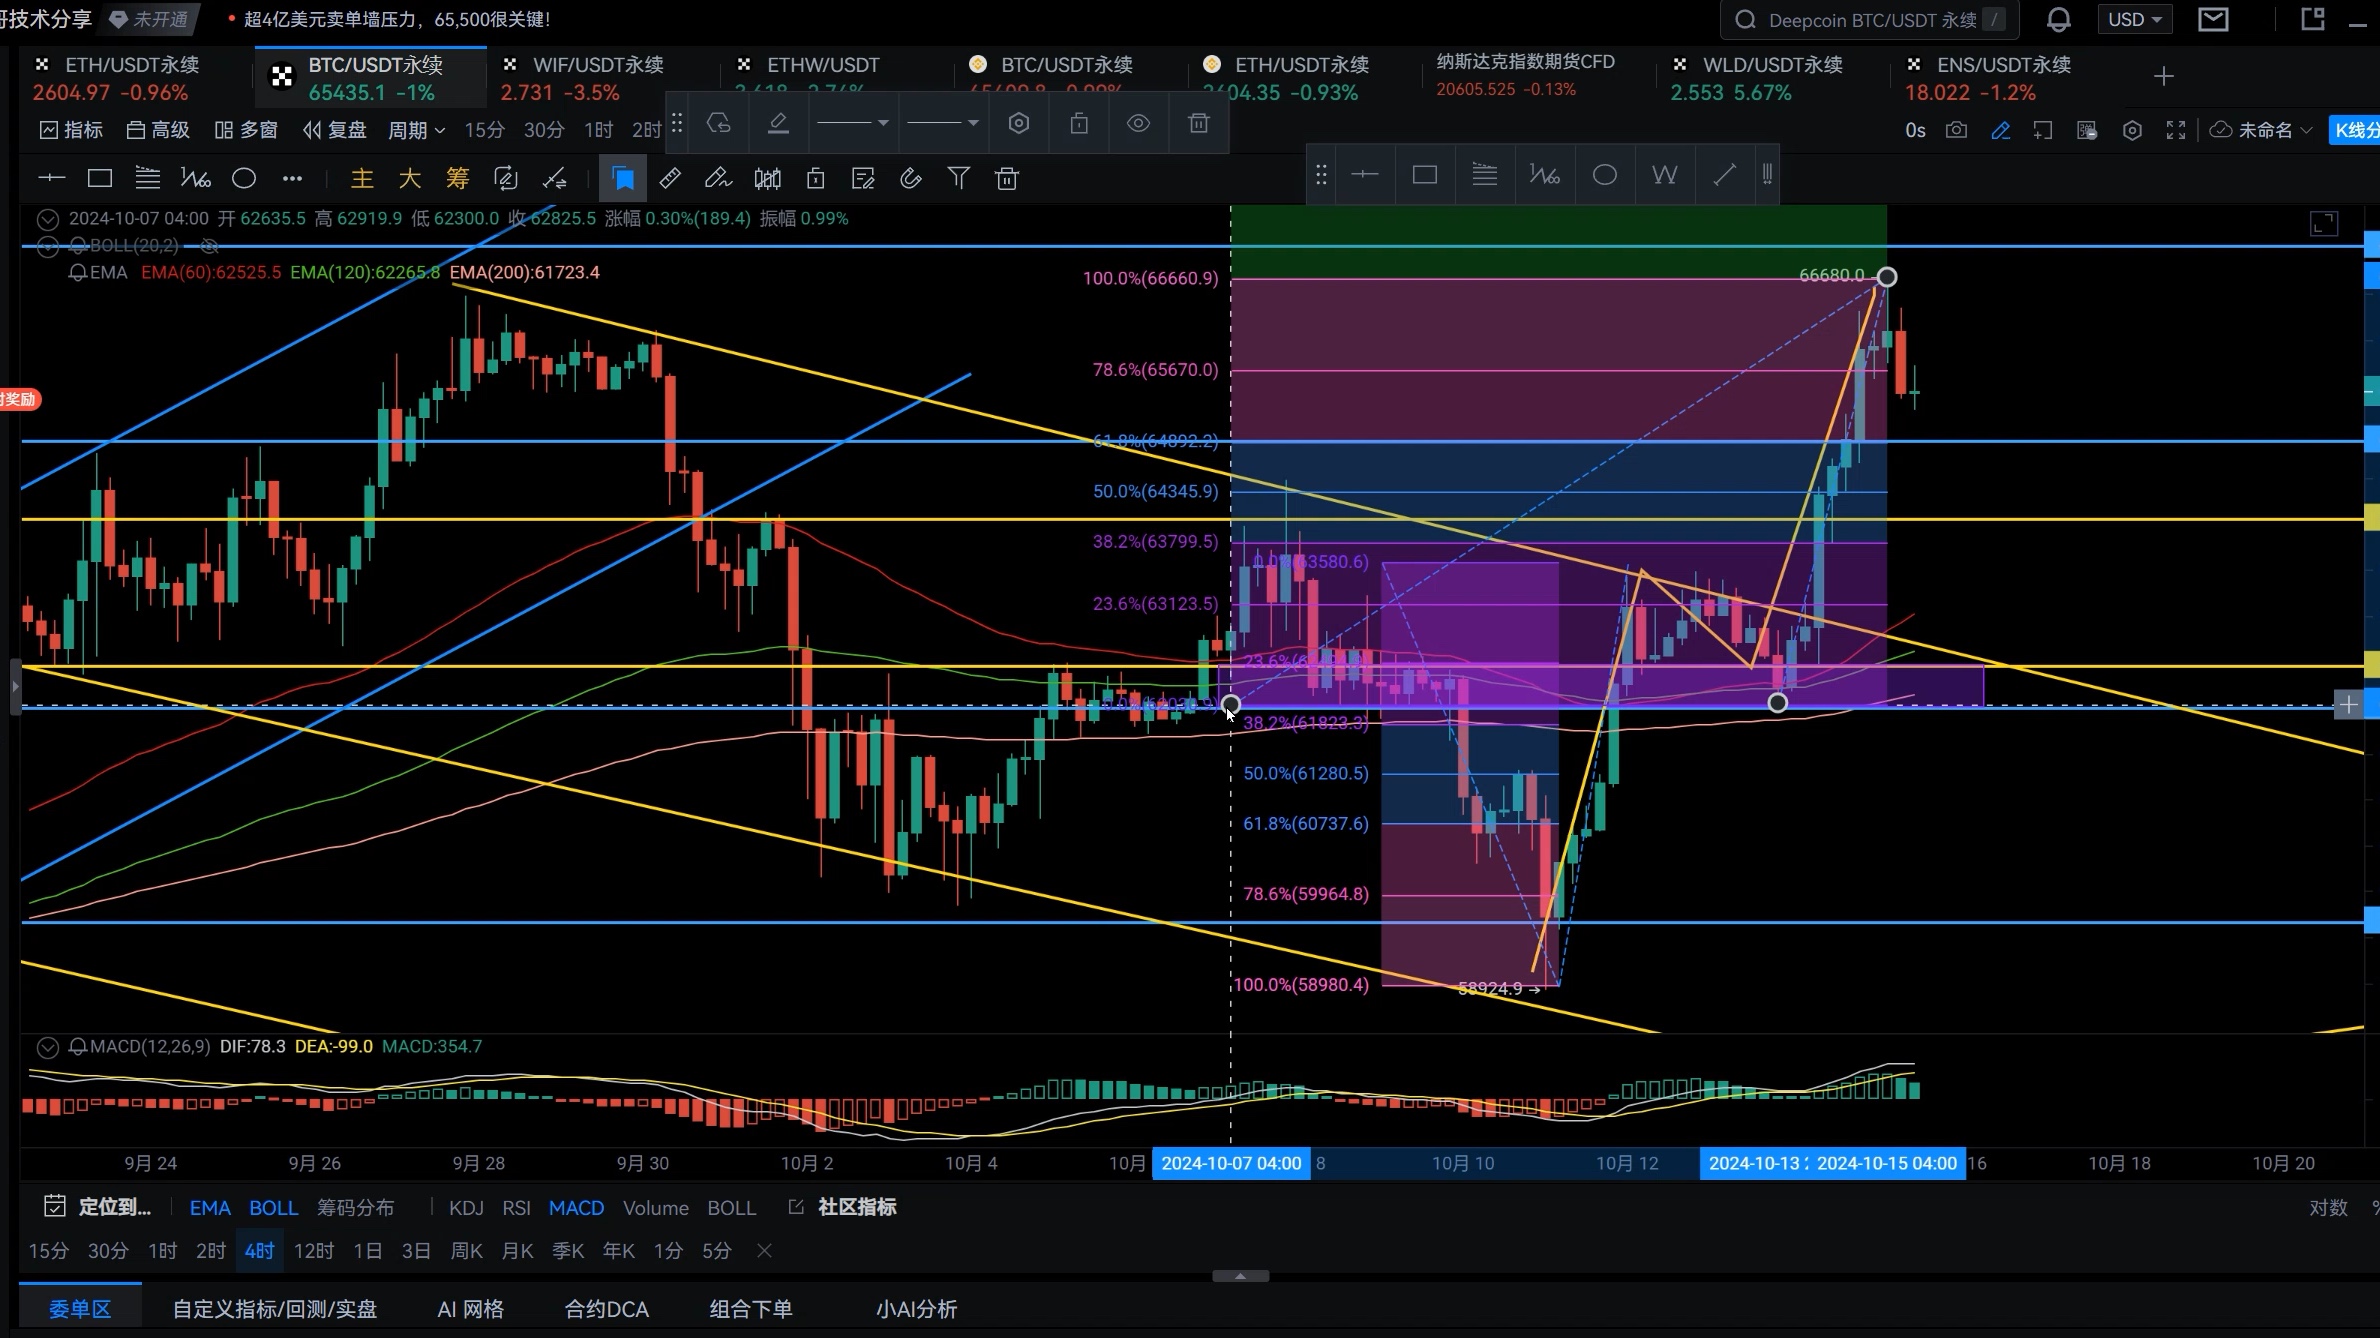
Task: Open selected drawing settings hexagon in floating toolbar
Action: tap(1019, 123)
